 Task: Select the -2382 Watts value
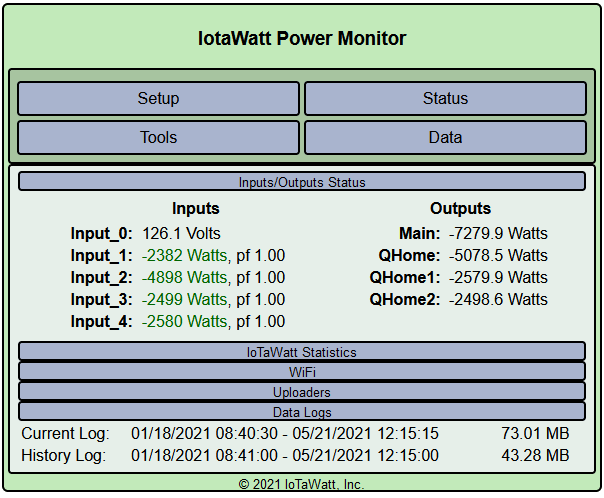point(185,255)
